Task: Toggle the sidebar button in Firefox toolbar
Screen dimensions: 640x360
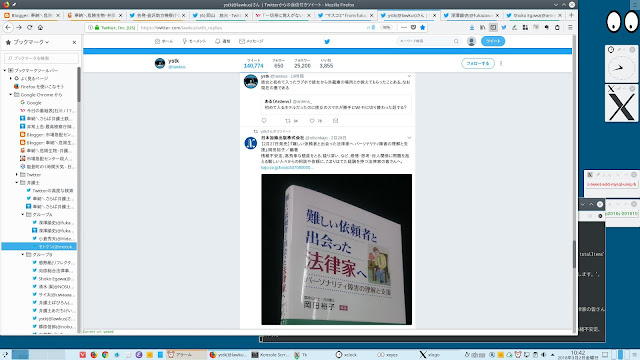Action: point(493,27)
